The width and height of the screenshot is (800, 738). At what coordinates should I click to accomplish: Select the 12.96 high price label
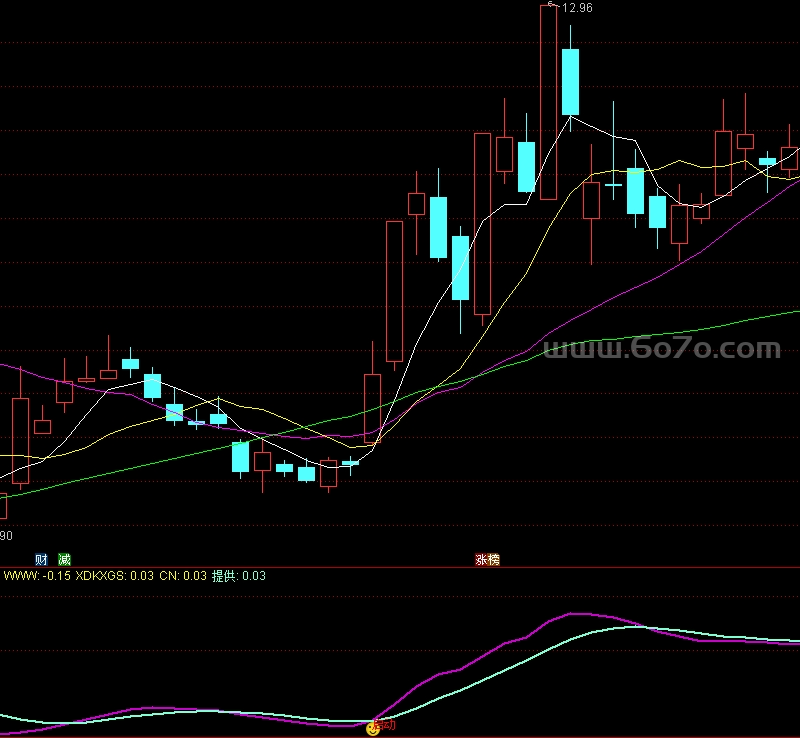coord(577,8)
